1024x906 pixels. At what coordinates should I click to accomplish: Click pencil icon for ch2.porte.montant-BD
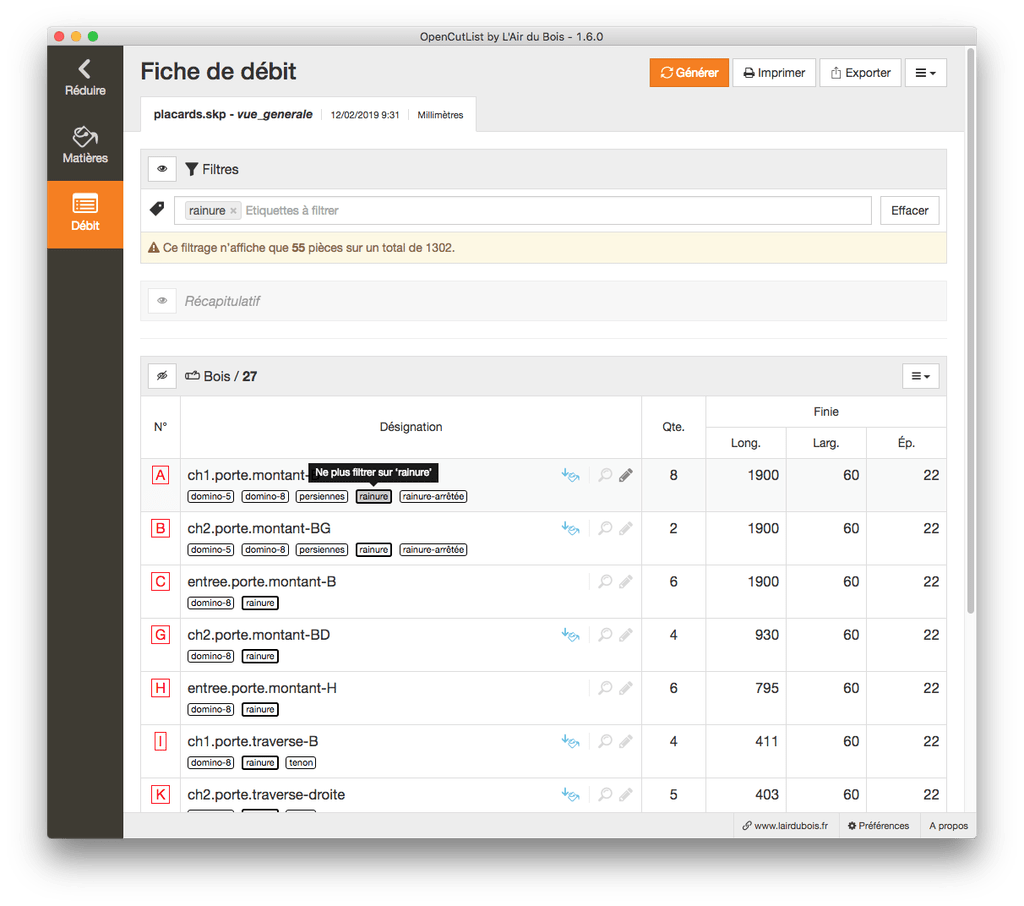click(626, 634)
